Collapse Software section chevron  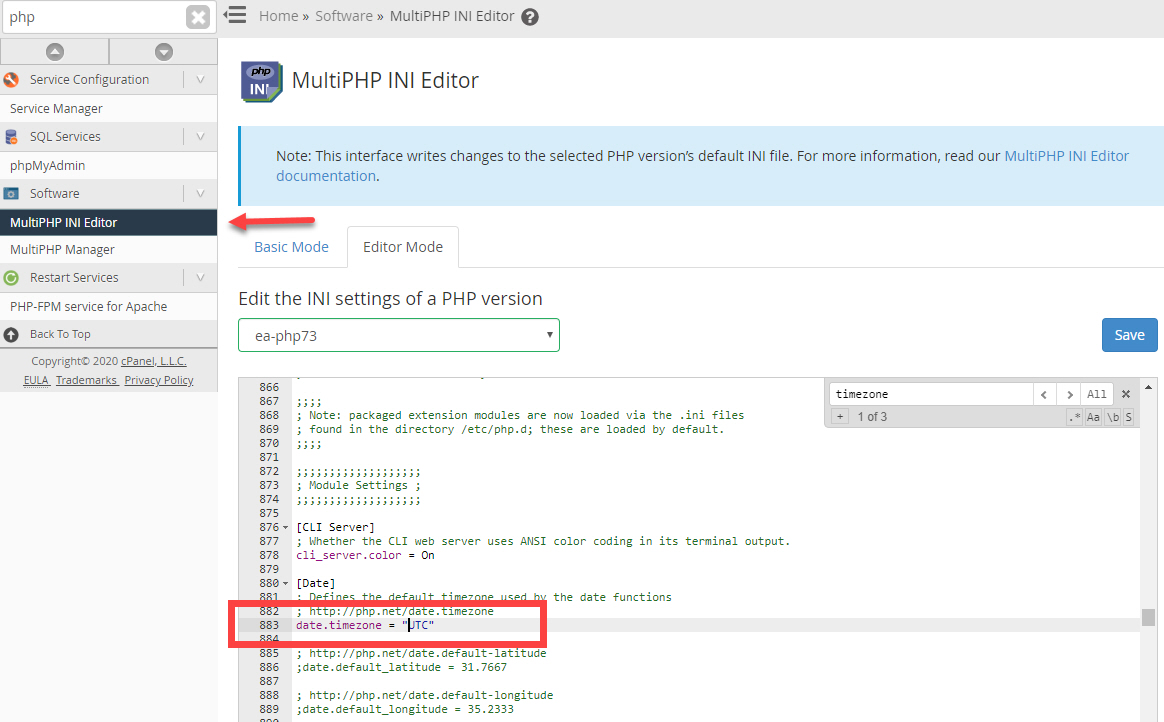(x=200, y=194)
